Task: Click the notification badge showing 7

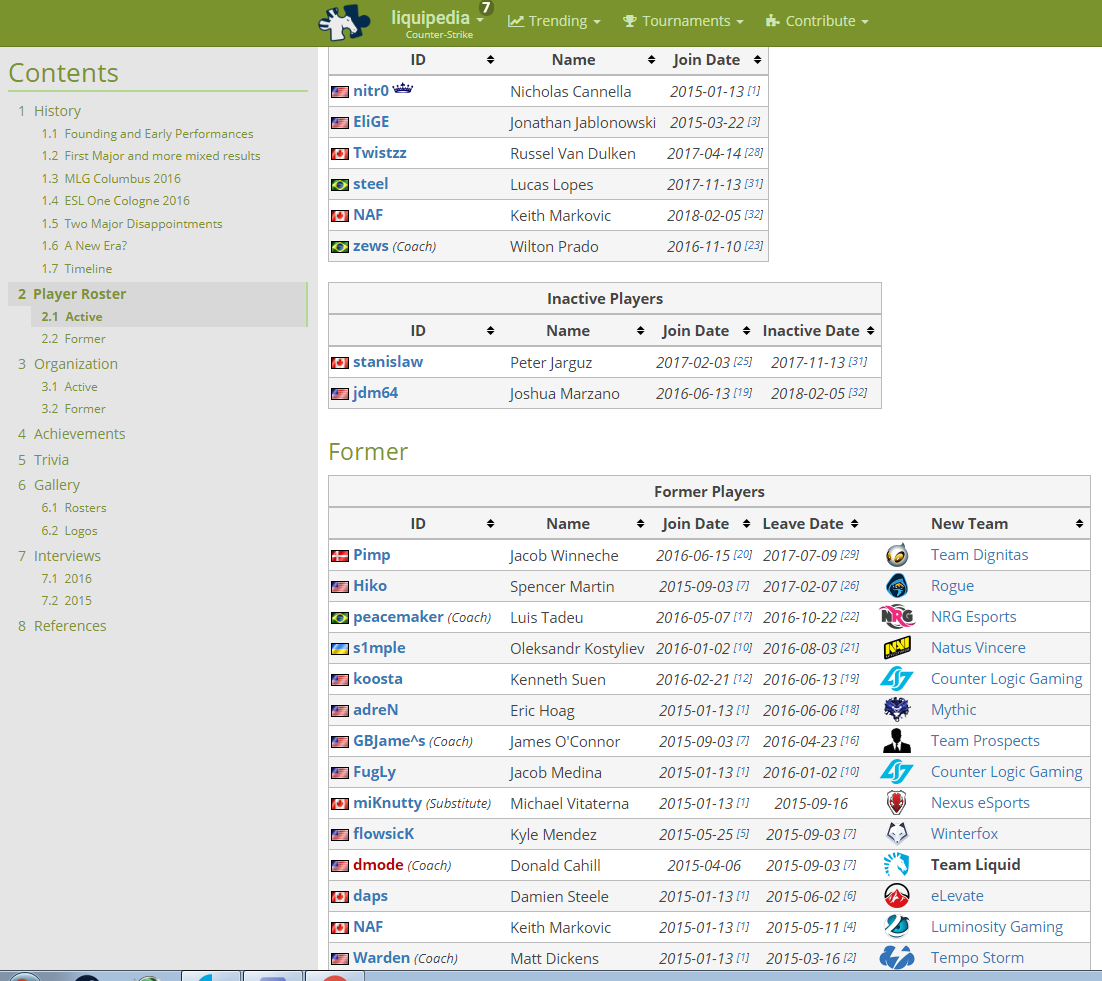Action: point(486,8)
